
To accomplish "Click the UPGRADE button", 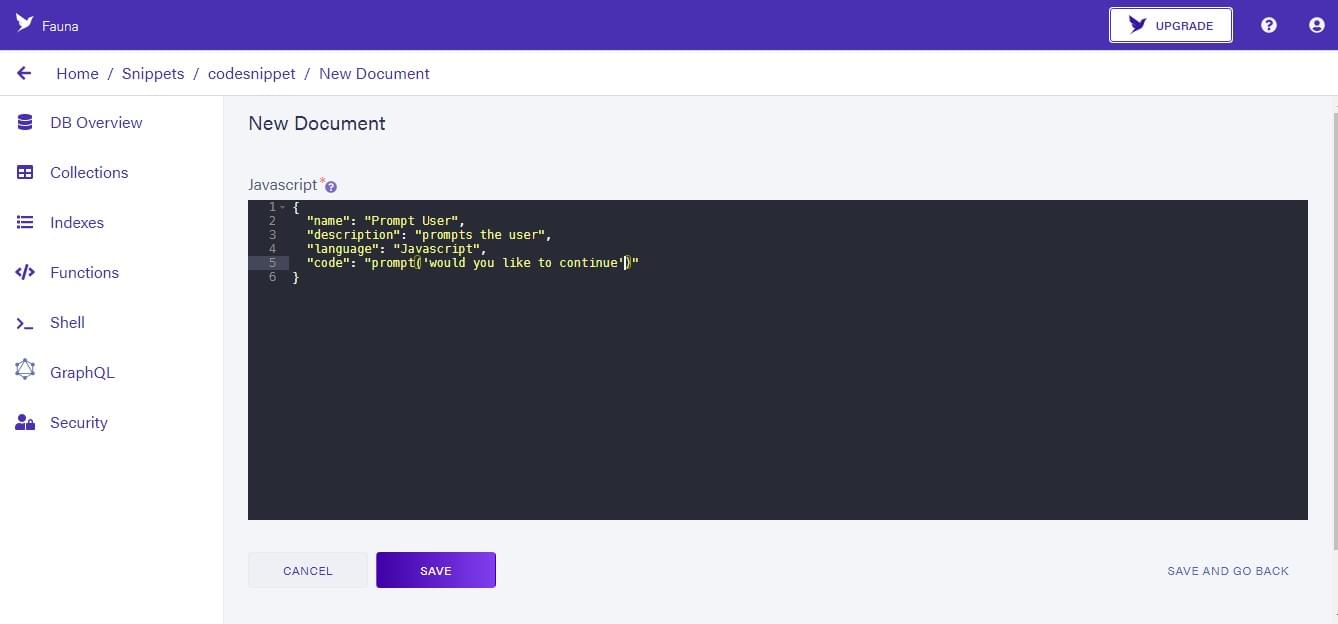I will pos(1171,25).
